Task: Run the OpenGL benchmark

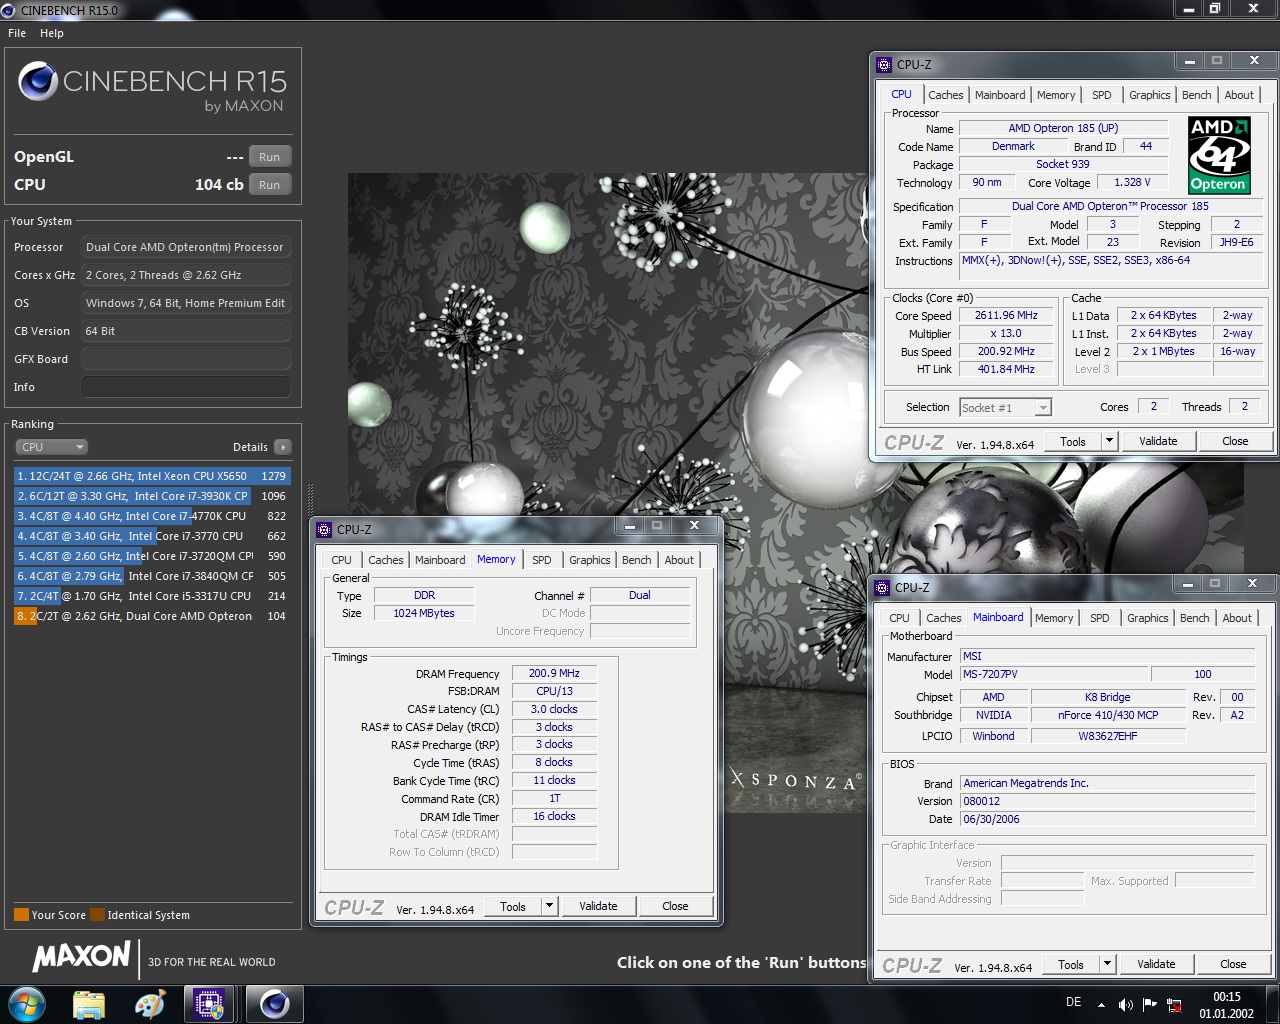Action: 270,157
